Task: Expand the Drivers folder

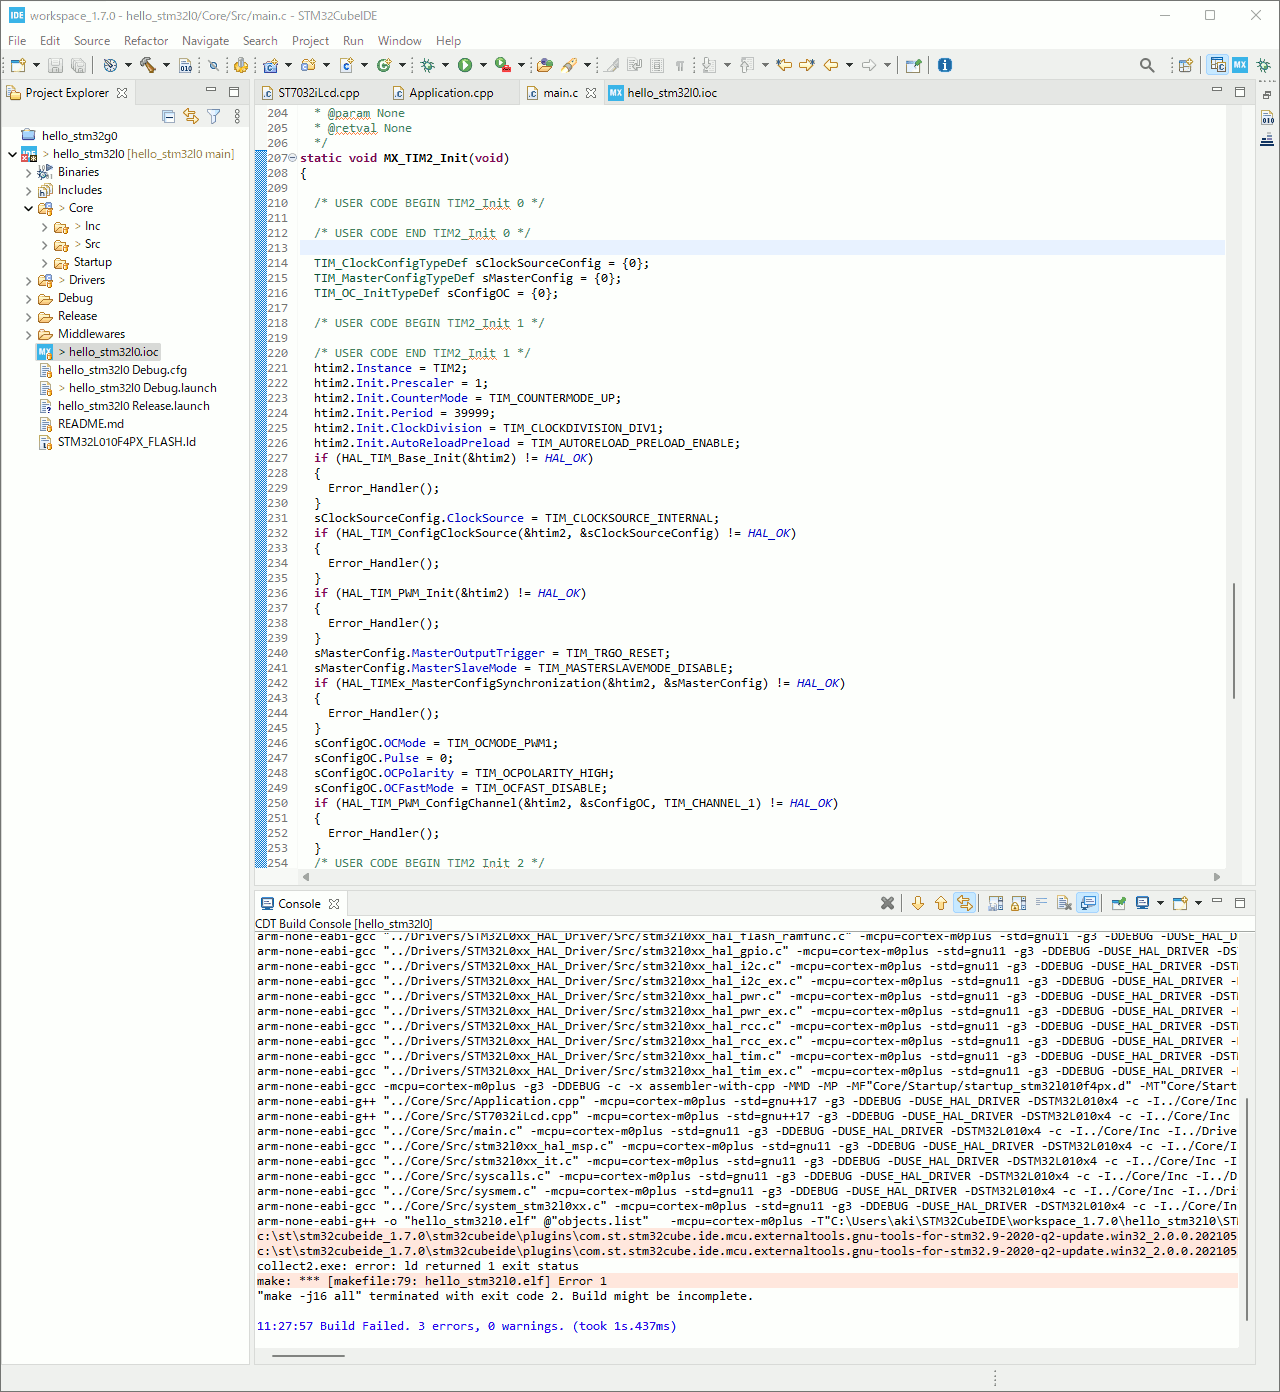Action: (28, 280)
